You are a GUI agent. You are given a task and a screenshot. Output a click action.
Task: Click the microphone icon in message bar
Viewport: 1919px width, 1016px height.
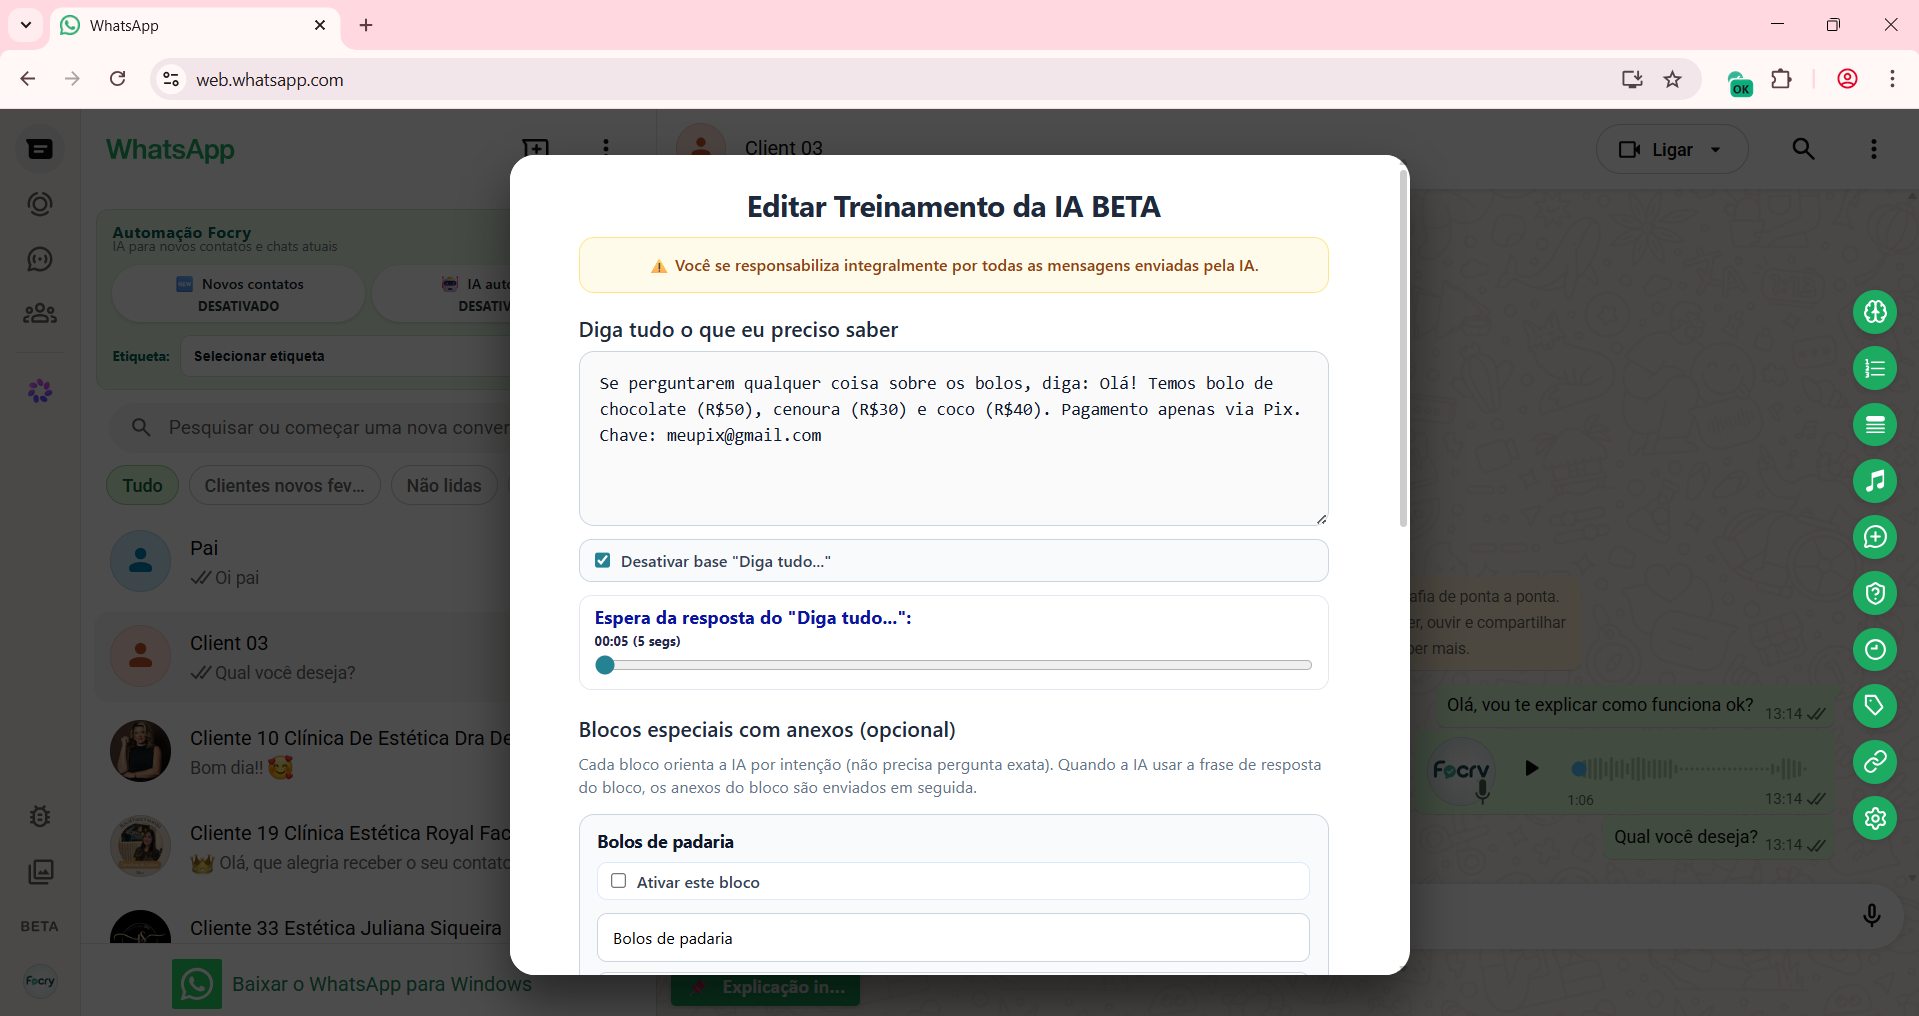point(1871,915)
